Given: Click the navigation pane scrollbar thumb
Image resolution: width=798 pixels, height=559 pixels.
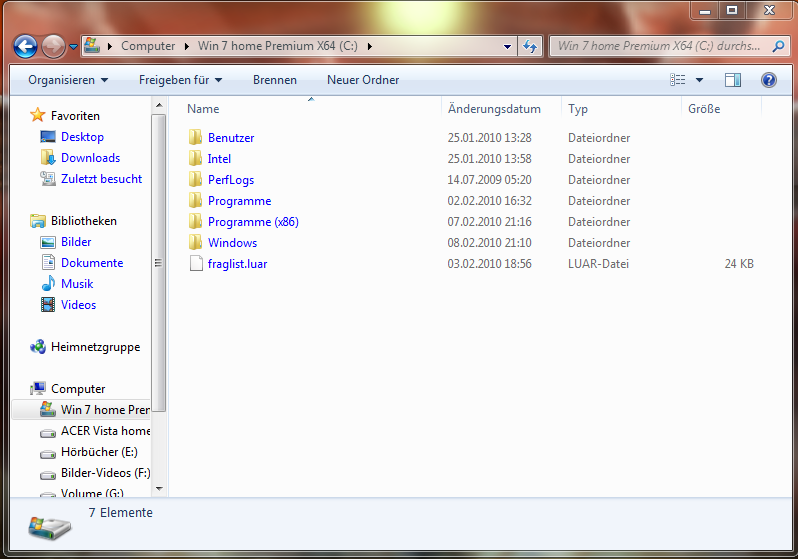Looking at the screenshot, I should [x=159, y=263].
